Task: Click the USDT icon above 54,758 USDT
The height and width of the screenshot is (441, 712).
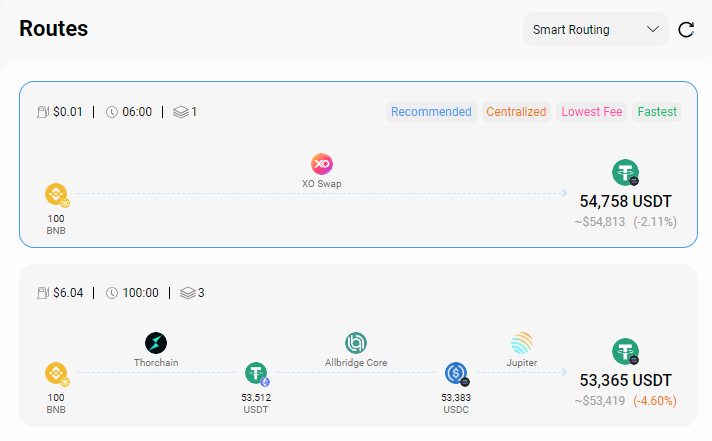Action: click(625, 173)
